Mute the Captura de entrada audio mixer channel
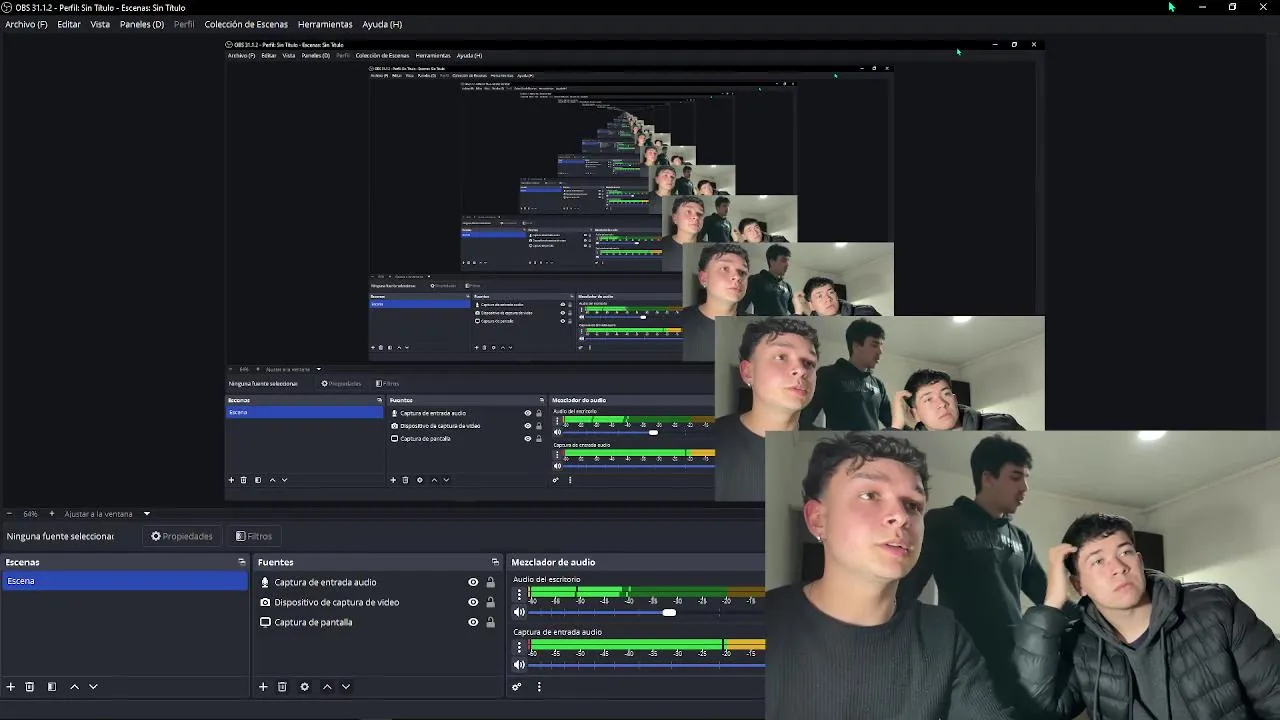This screenshot has width=1280, height=720. tap(519, 665)
